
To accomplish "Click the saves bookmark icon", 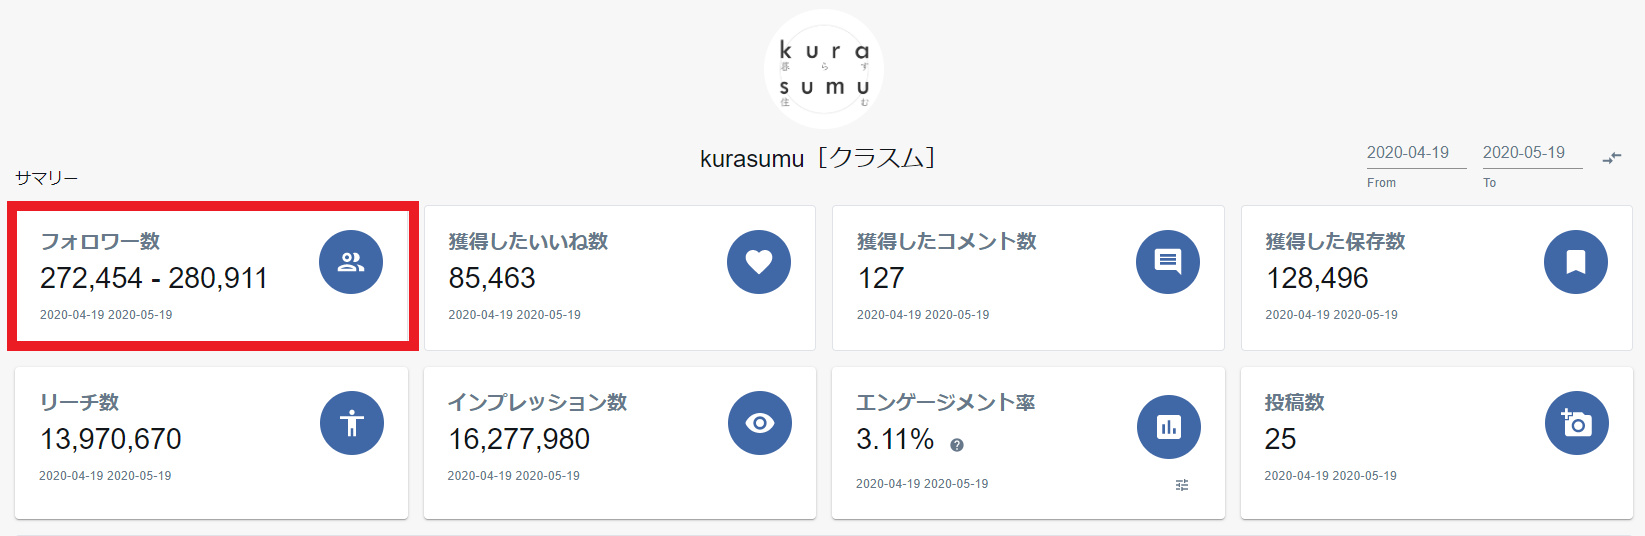I will click(1576, 262).
